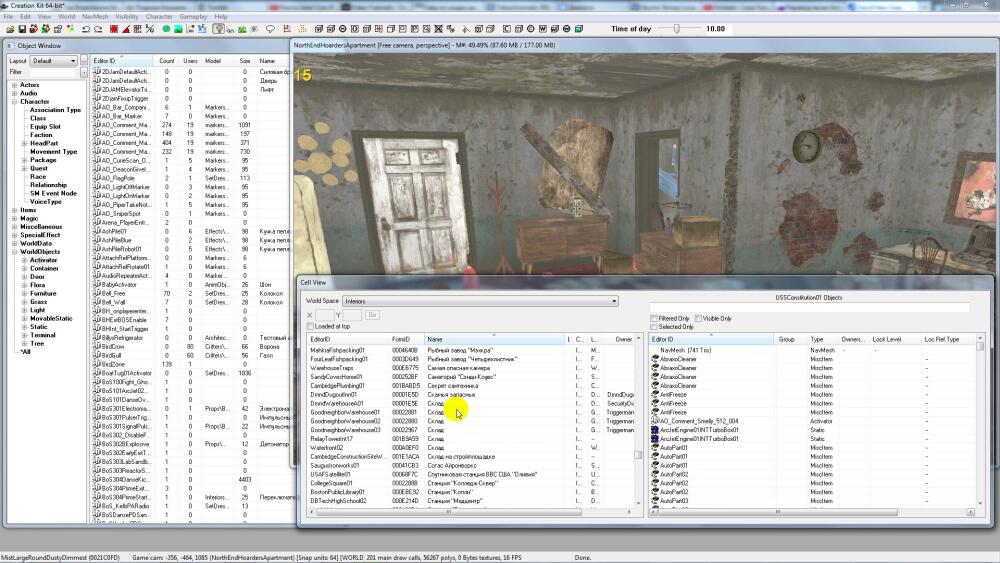Expand the Magic tree node
Viewport: 1000px width, 563px height.
[x=15, y=218]
